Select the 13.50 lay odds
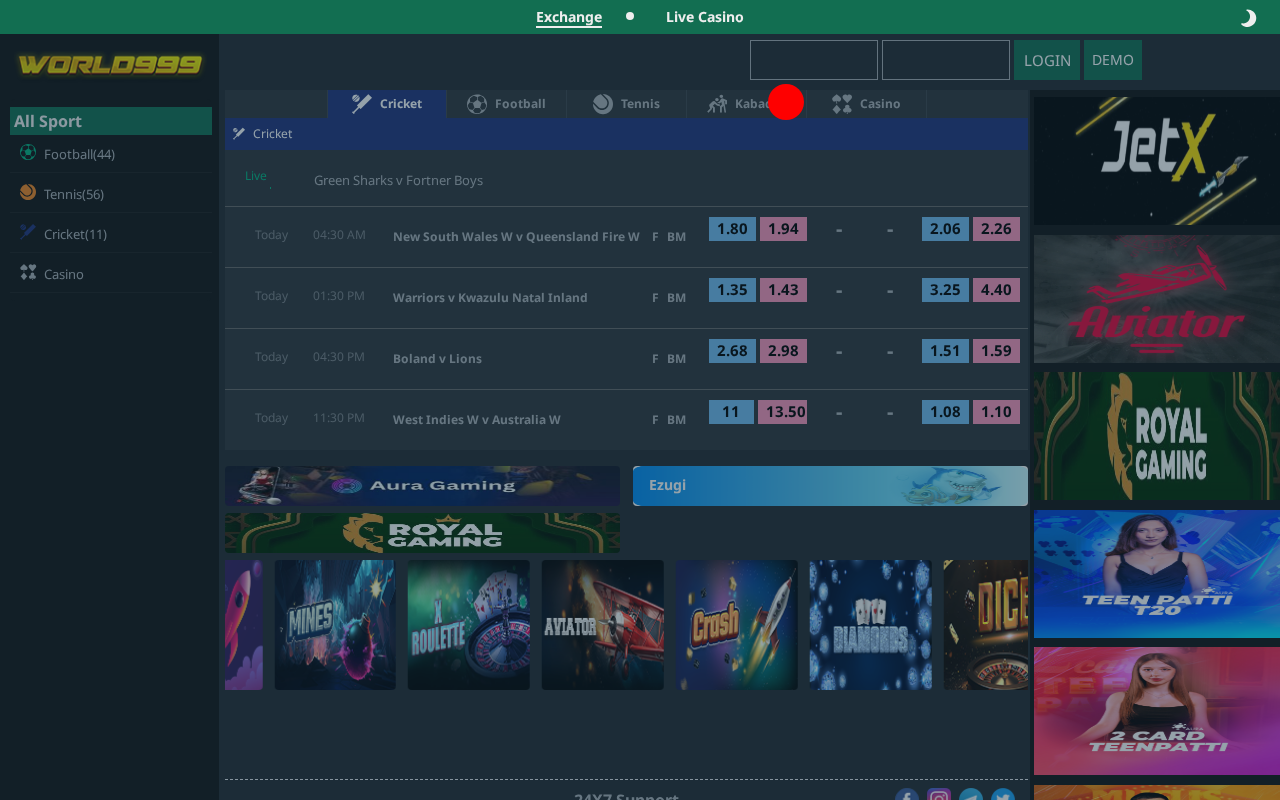The image size is (1280, 800). click(x=783, y=412)
